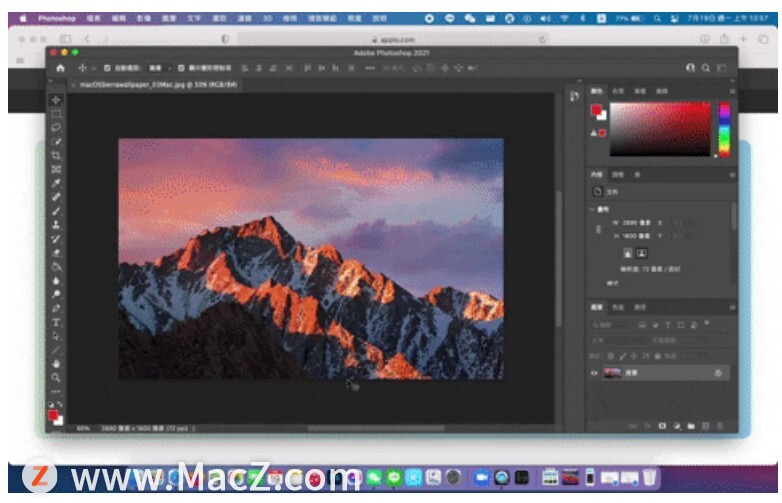Pick a color in the red color field
This screenshot has width=782, height=503.
click(x=660, y=129)
